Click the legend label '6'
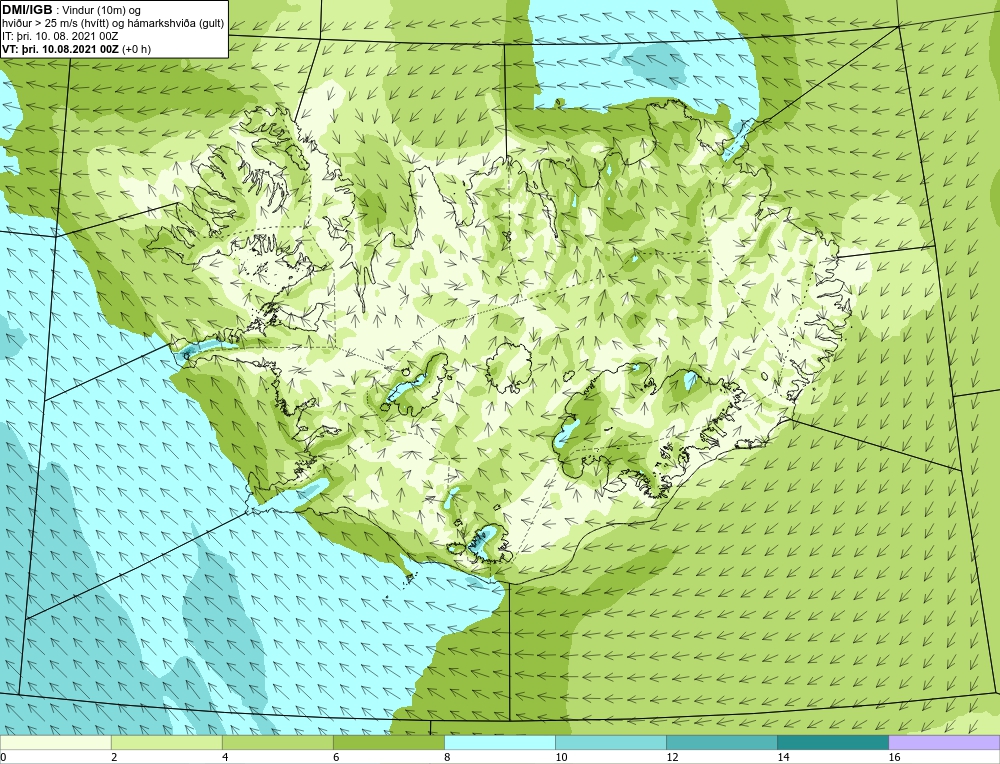 pyautogui.click(x=336, y=757)
